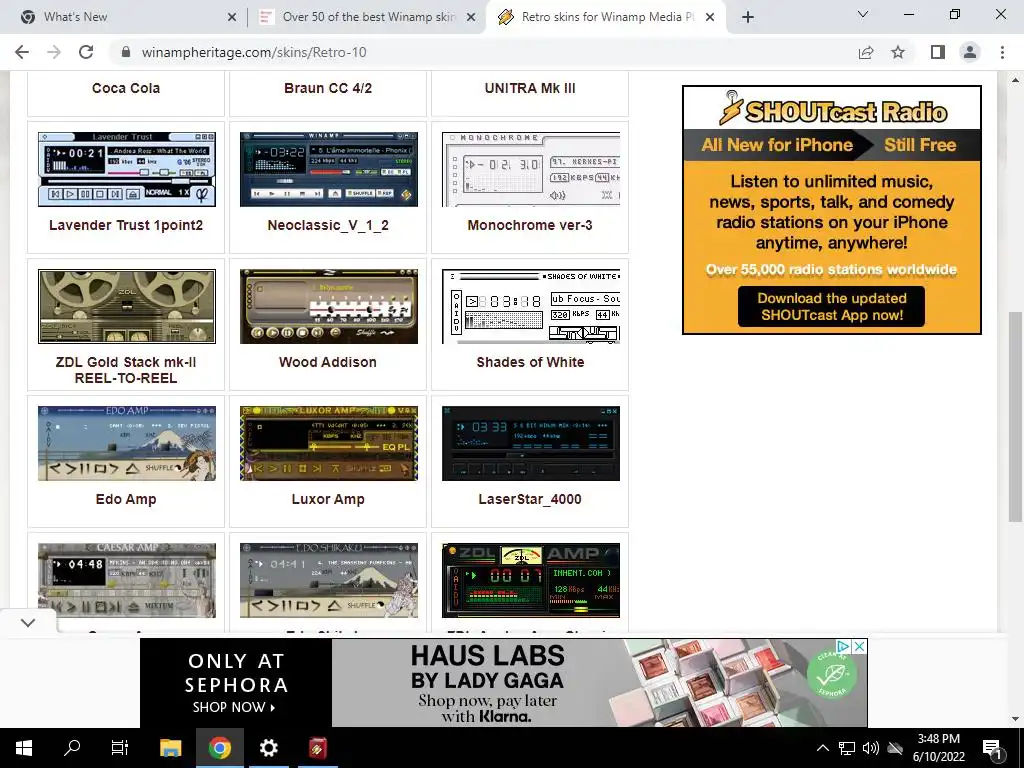
Task: Bookmark this page with star
Action: pyautogui.click(x=898, y=52)
